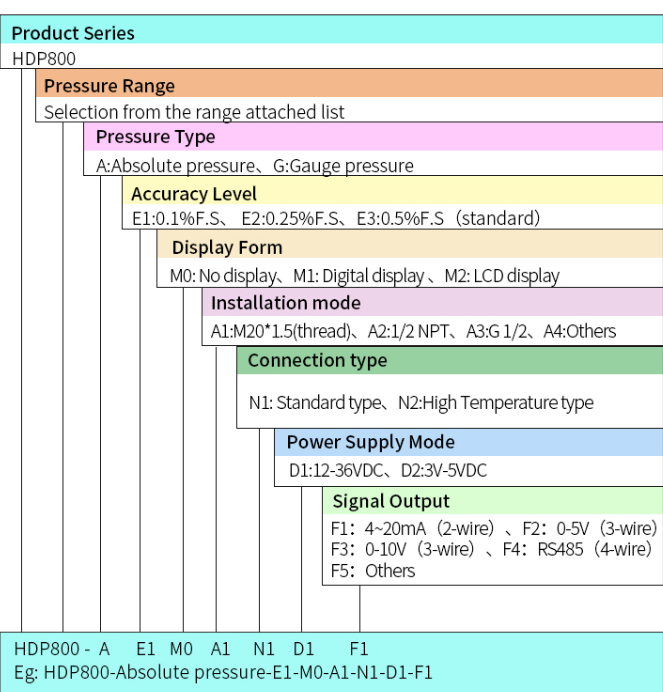Click the 'F5: Others' signal option
The width and height of the screenshot is (663, 692).
(373, 571)
